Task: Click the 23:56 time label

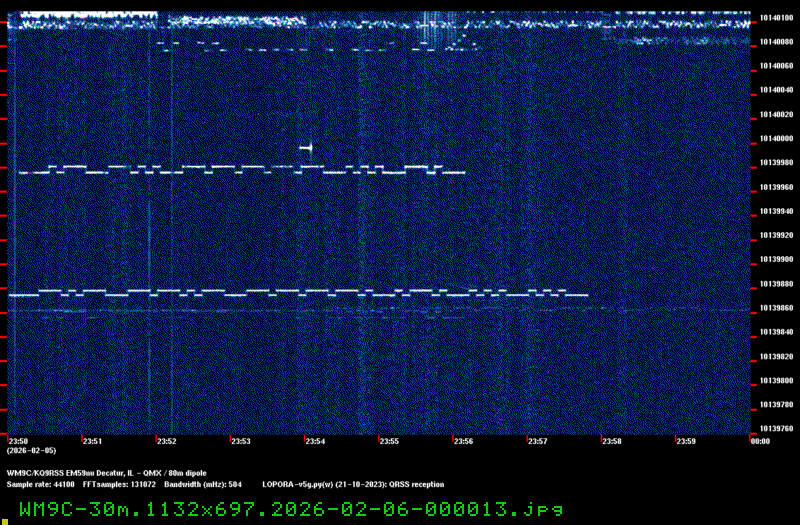Action: click(x=464, y=441)
